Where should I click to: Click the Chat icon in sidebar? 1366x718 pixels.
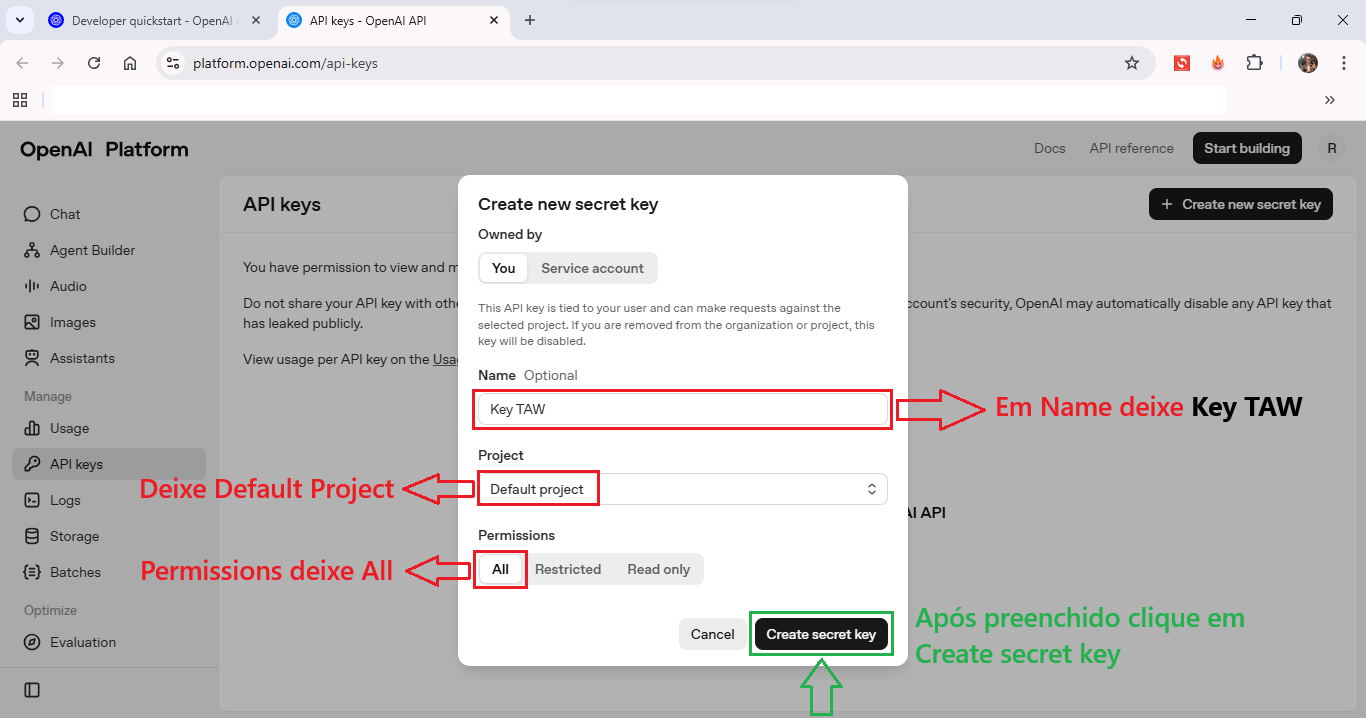(x=32, y=214)
